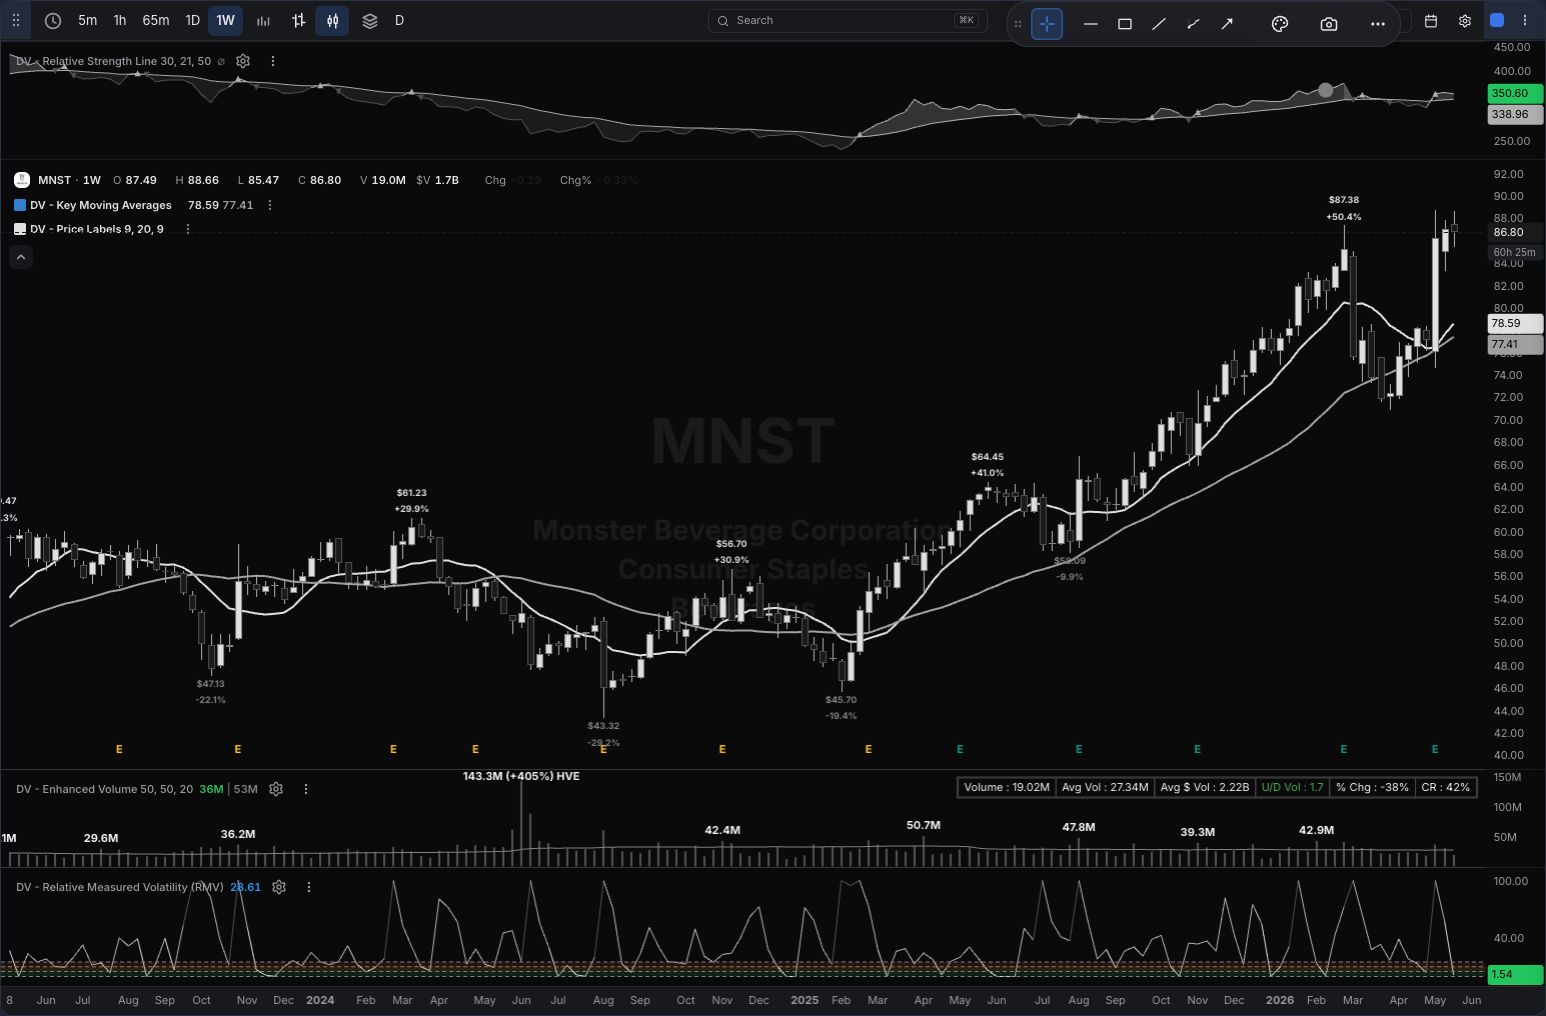Select the 1W timeframe
This screenshot has width=1546, height=1016.
coord(226,20)
